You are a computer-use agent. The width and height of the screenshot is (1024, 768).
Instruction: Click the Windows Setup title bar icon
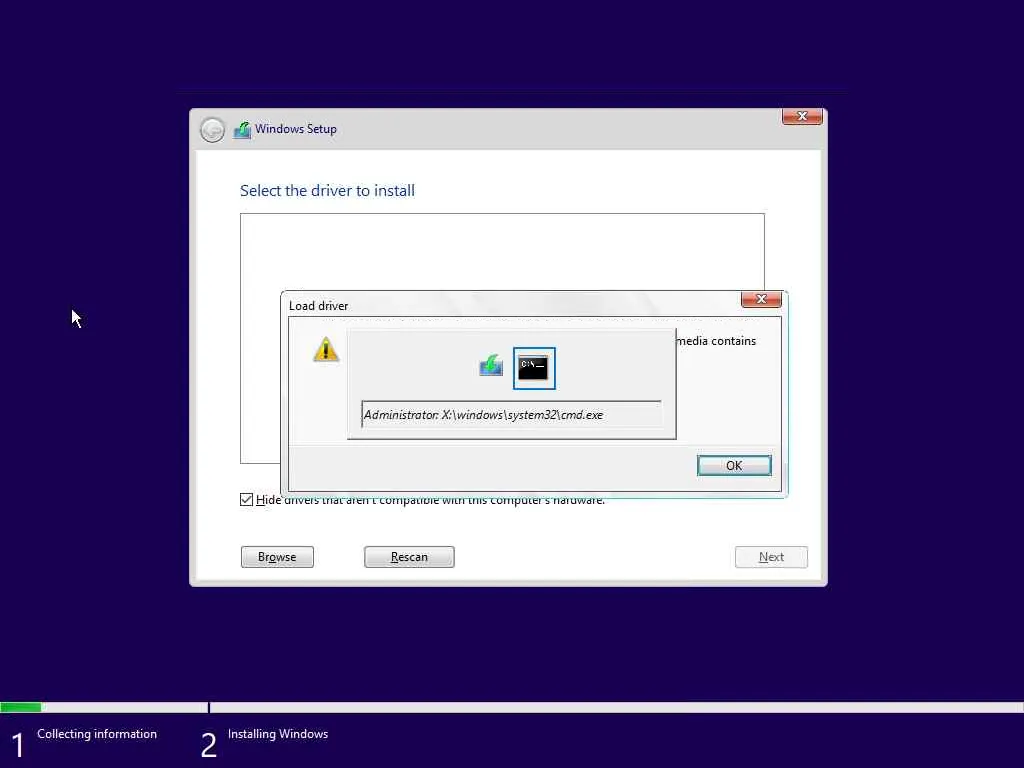tap(242, 130)
